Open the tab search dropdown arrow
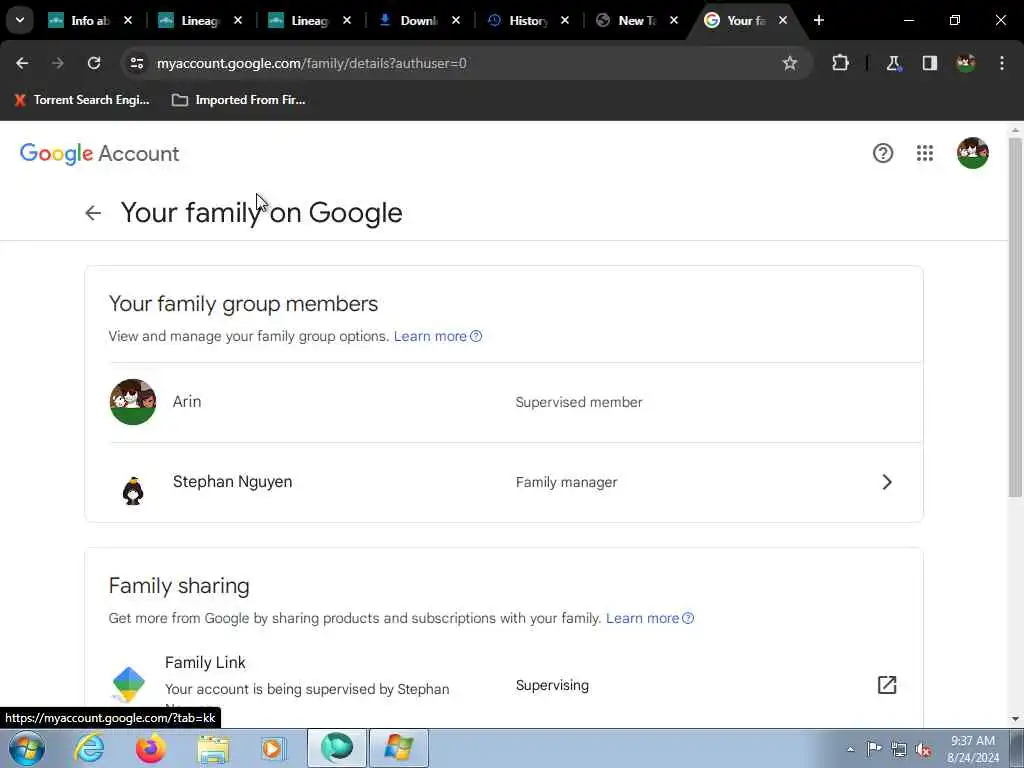 (20, 20)
